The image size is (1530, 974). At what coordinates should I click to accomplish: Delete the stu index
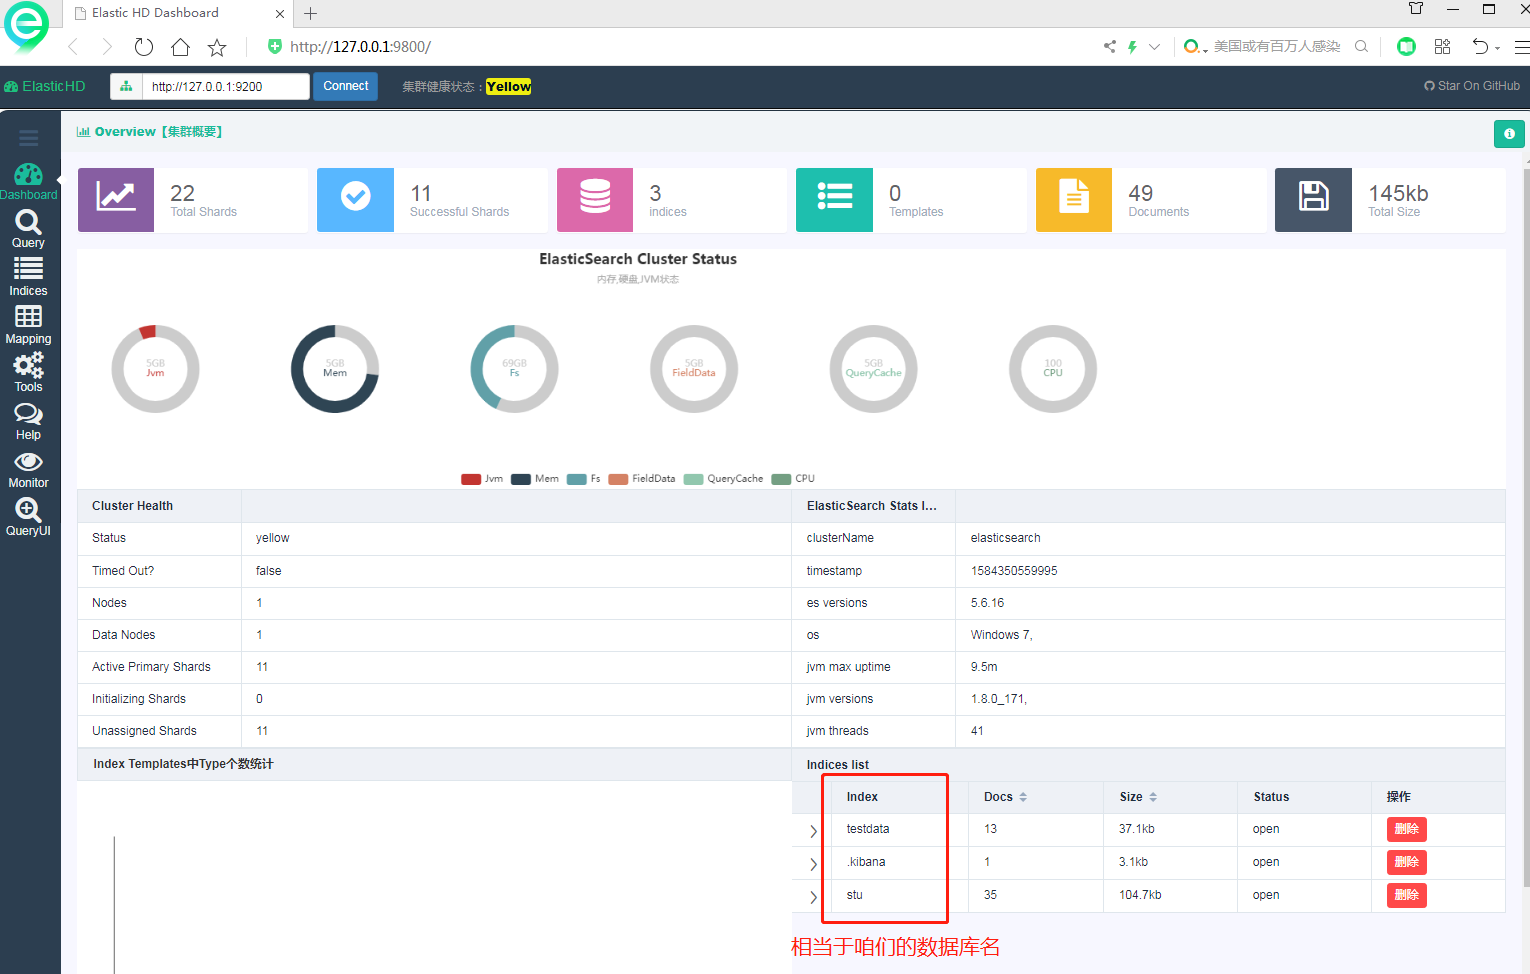point(1406,895)
